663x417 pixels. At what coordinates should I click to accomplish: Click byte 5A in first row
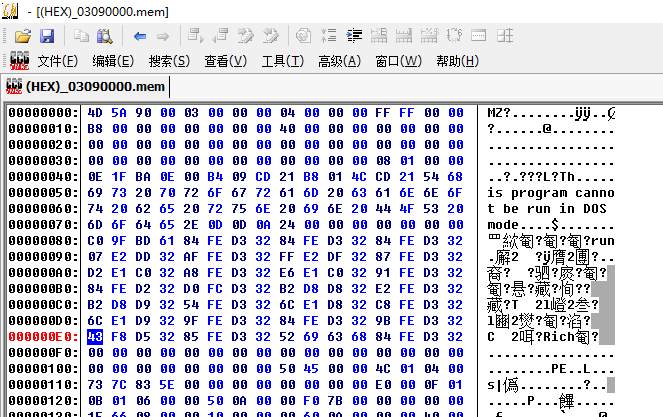[119, 113]
